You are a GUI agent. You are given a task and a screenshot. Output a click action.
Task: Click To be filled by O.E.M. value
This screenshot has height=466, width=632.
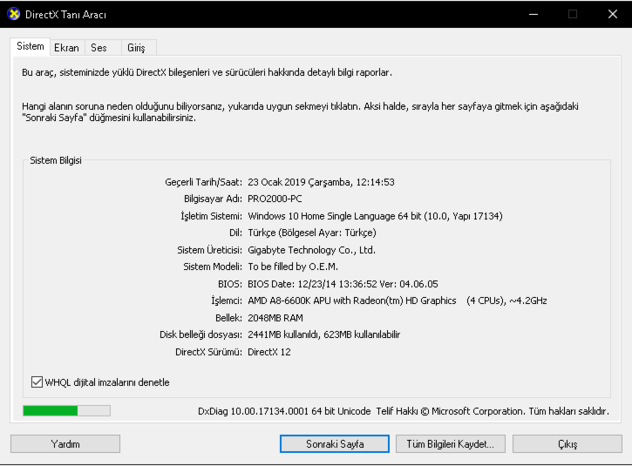pos(293,266)
